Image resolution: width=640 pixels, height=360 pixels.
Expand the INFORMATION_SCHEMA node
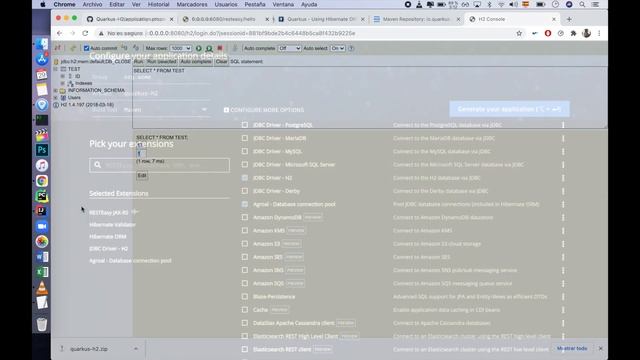(56, 90)
